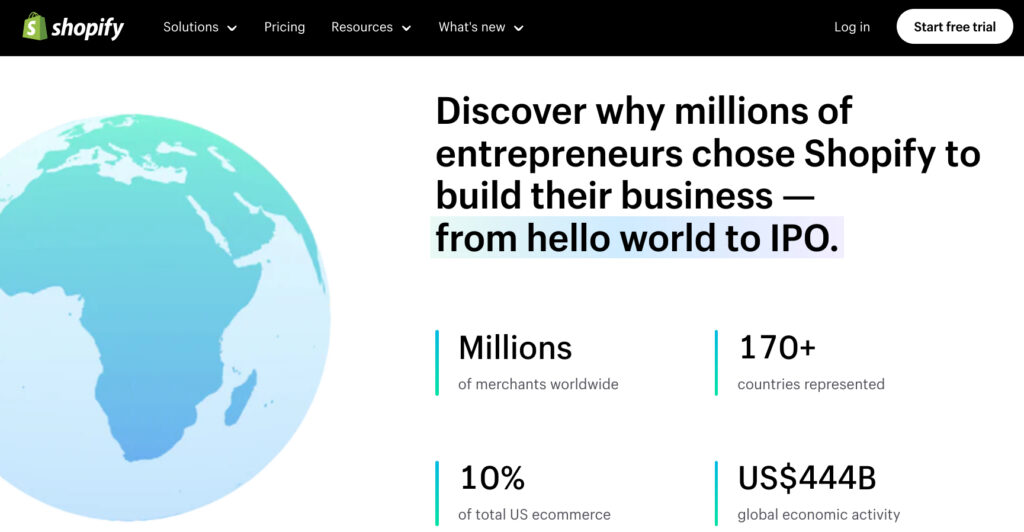Click the shopify wordmark in the header
Viewport: 1024px width, 532px height.
pyautogui.click(x=88, y=28)
